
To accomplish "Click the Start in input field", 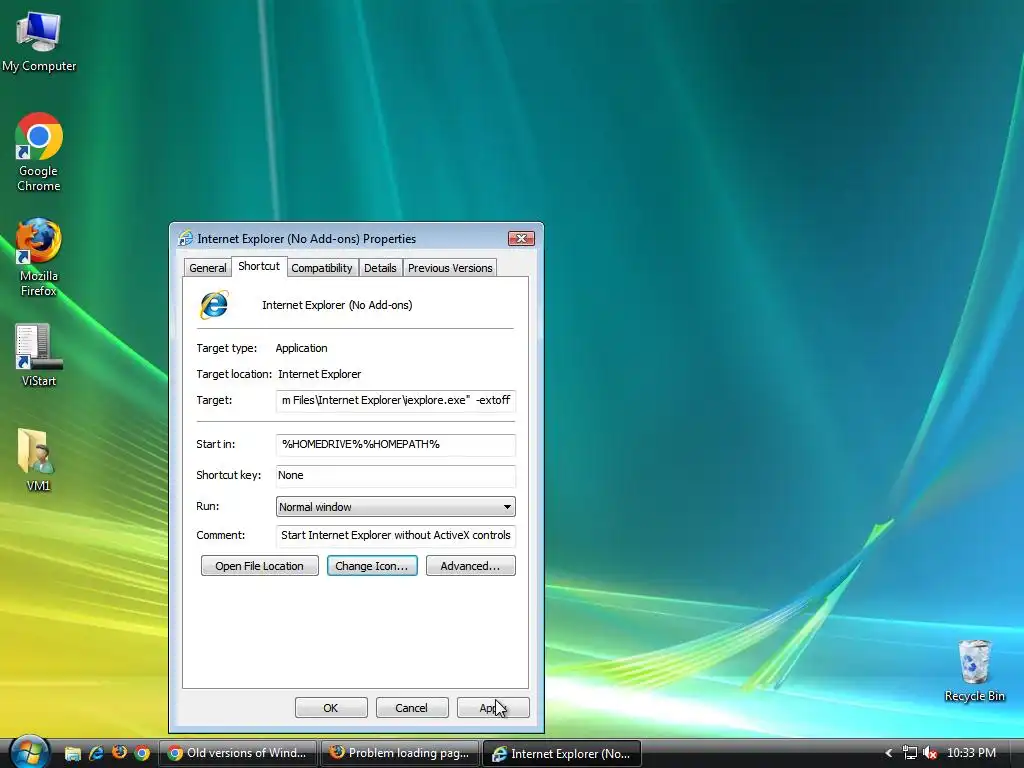I will (x=396, y=444).
